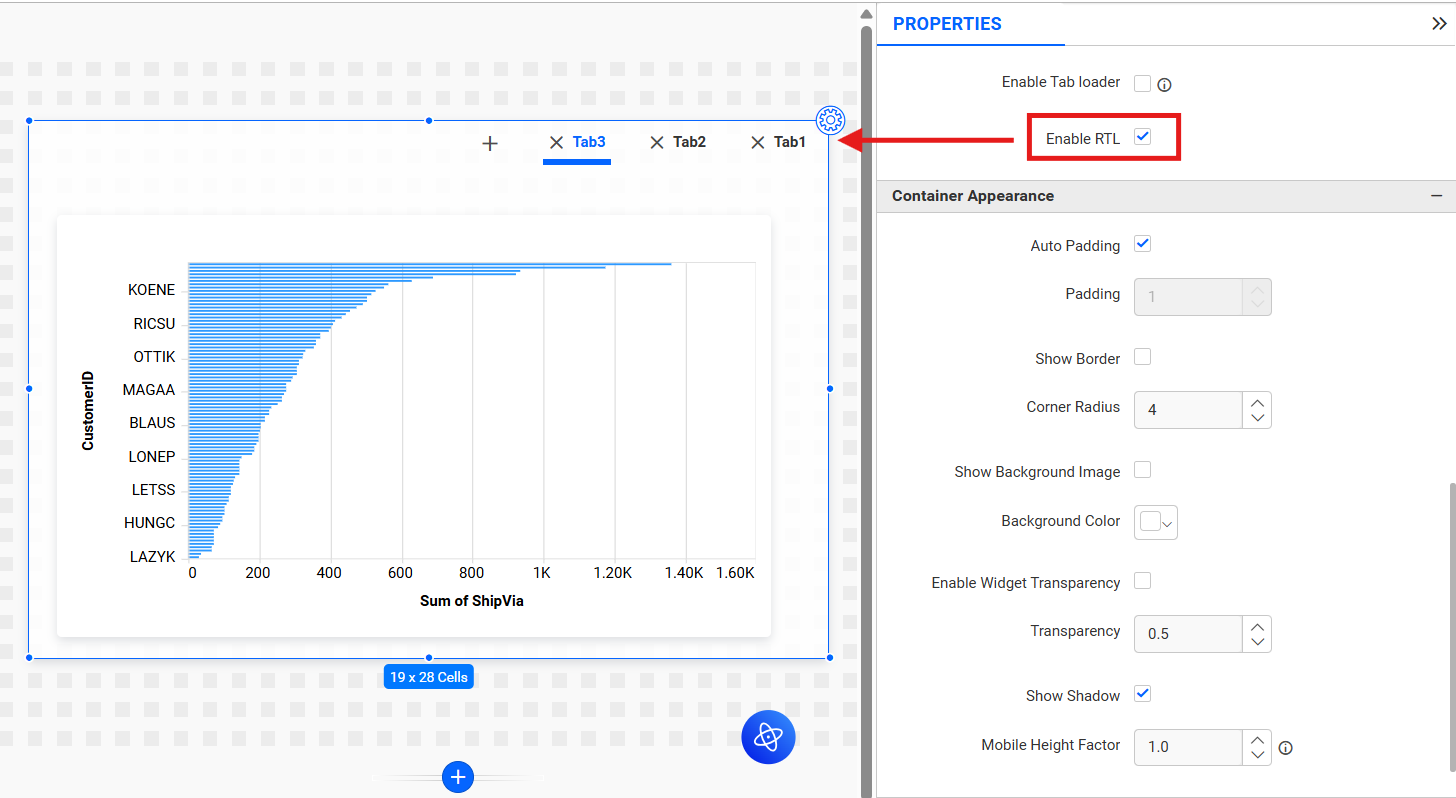
Task: Click the info icon beside Enable Tab loader
Action: coord(1164,84)
